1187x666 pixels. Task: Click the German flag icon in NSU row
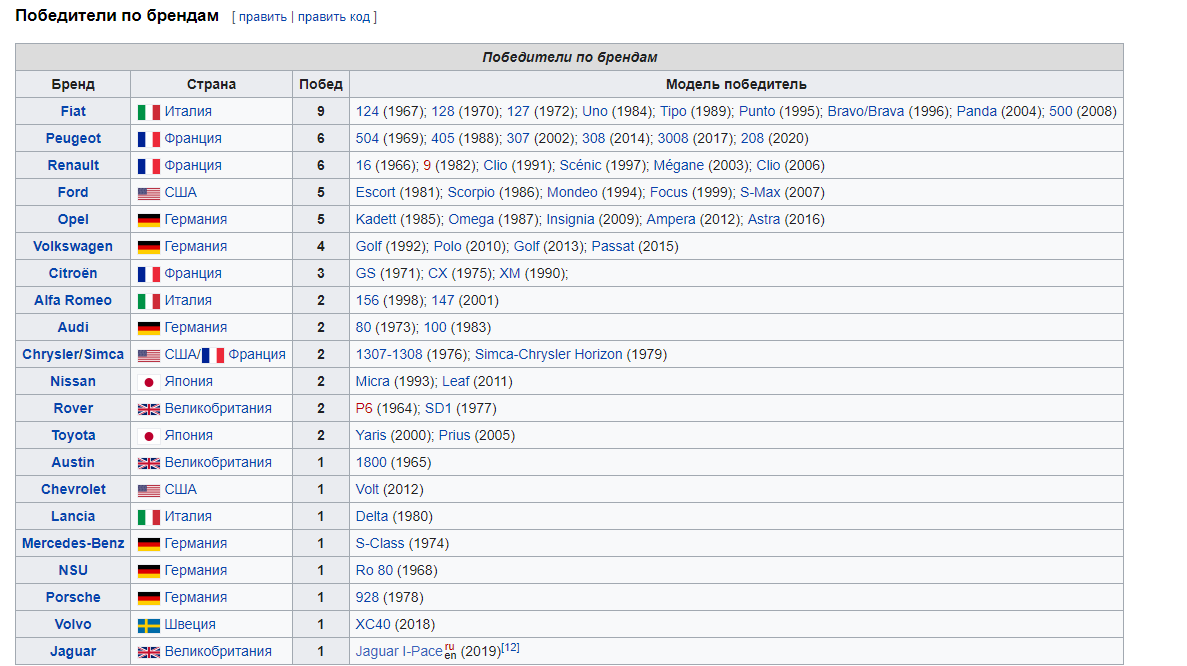coord(148,571)
